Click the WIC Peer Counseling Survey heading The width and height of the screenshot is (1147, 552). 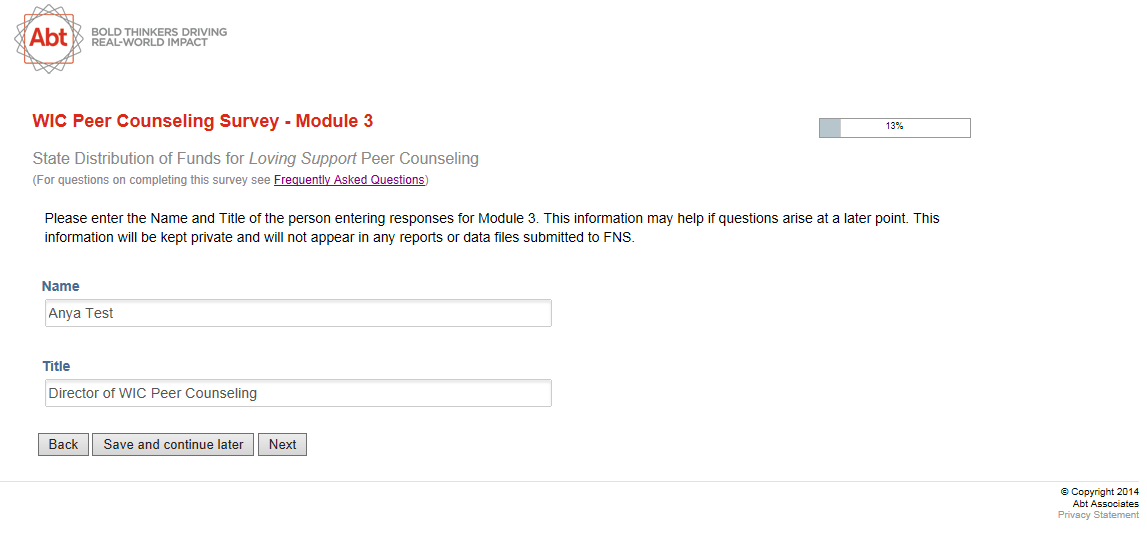click(203, 122)
